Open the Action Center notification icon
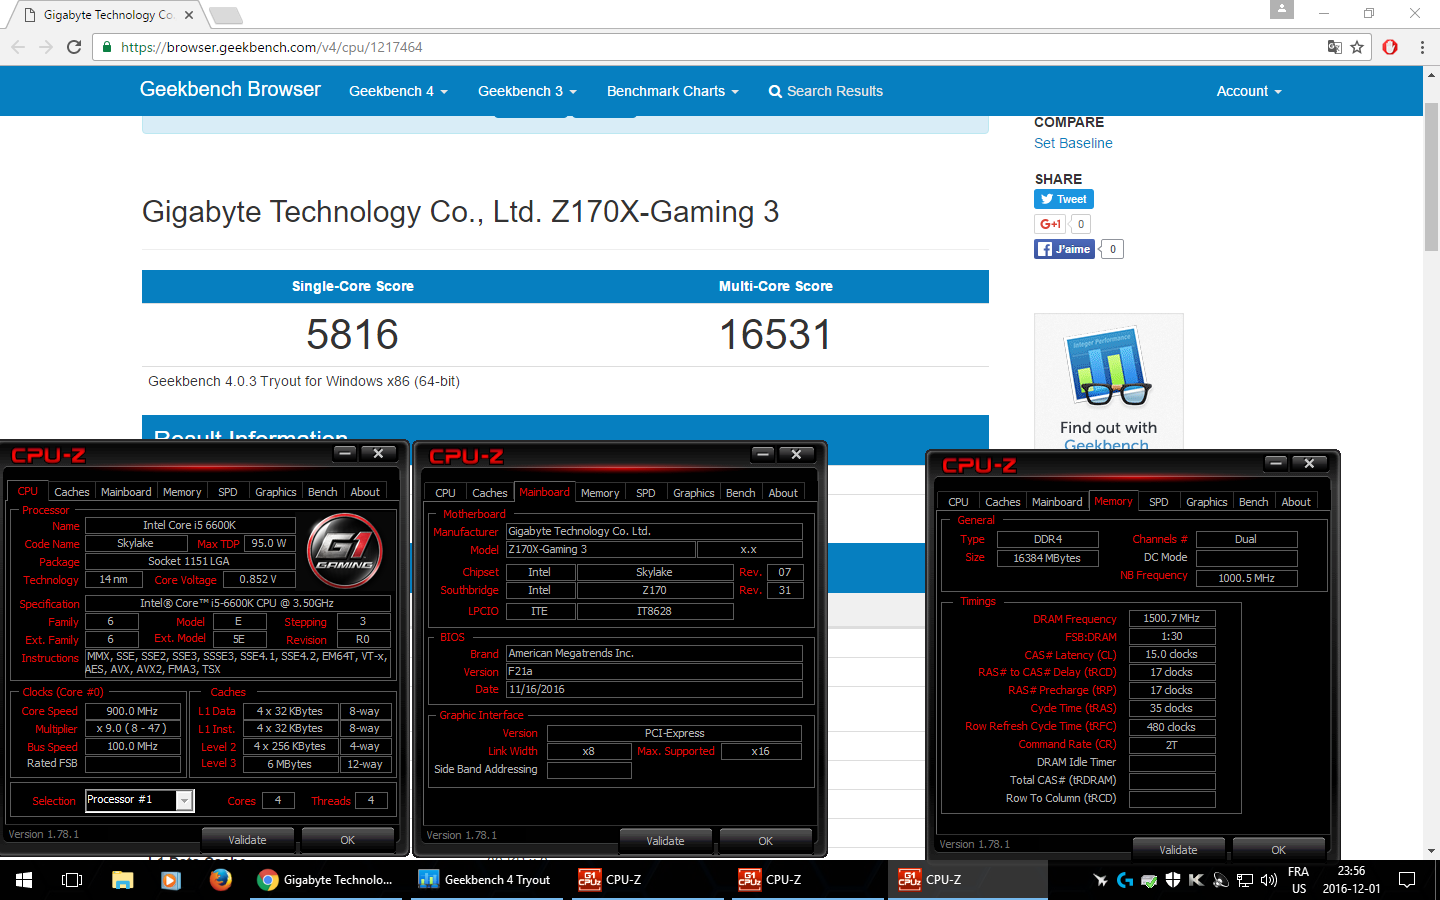Viewport: 1440px width, 900px height. click(x=1407, y=880)
